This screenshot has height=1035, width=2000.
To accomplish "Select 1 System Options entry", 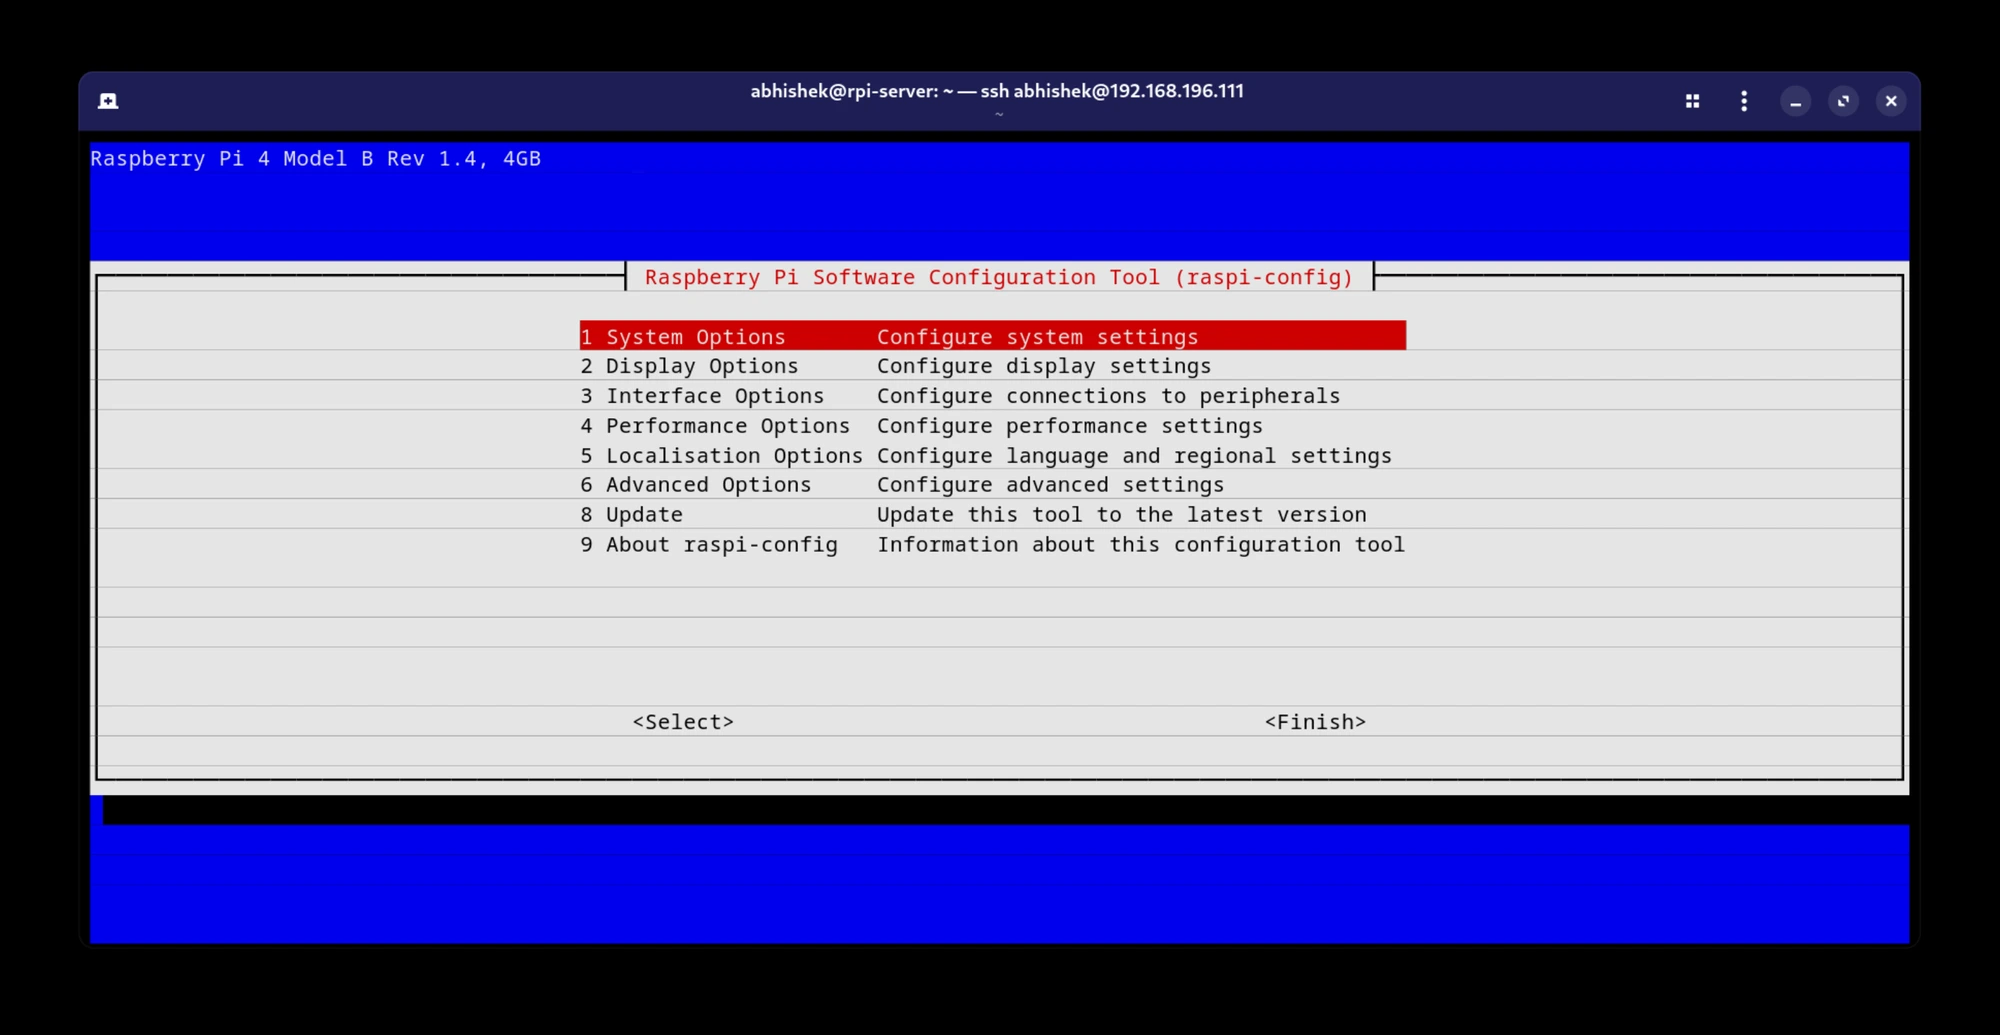I will pyautogui.click(x=992, y=336).
